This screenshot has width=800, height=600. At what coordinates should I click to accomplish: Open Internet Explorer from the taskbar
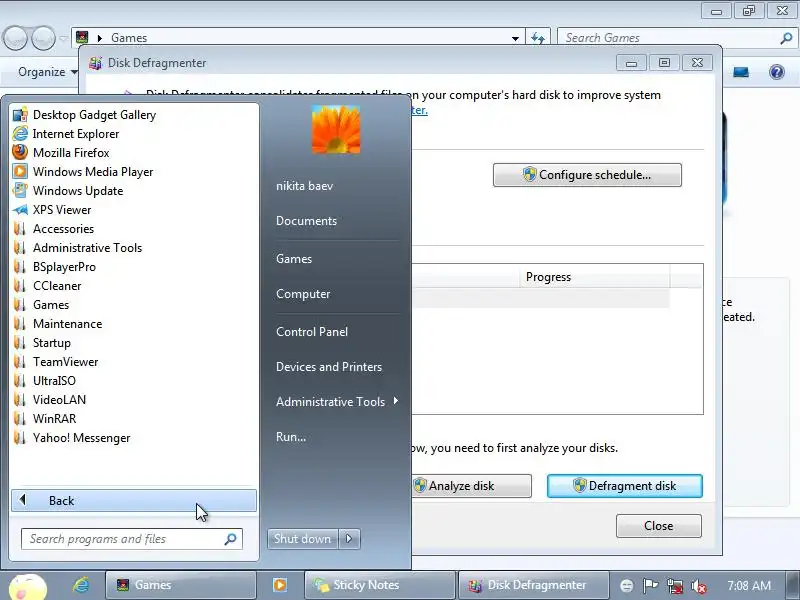point(81,585)
